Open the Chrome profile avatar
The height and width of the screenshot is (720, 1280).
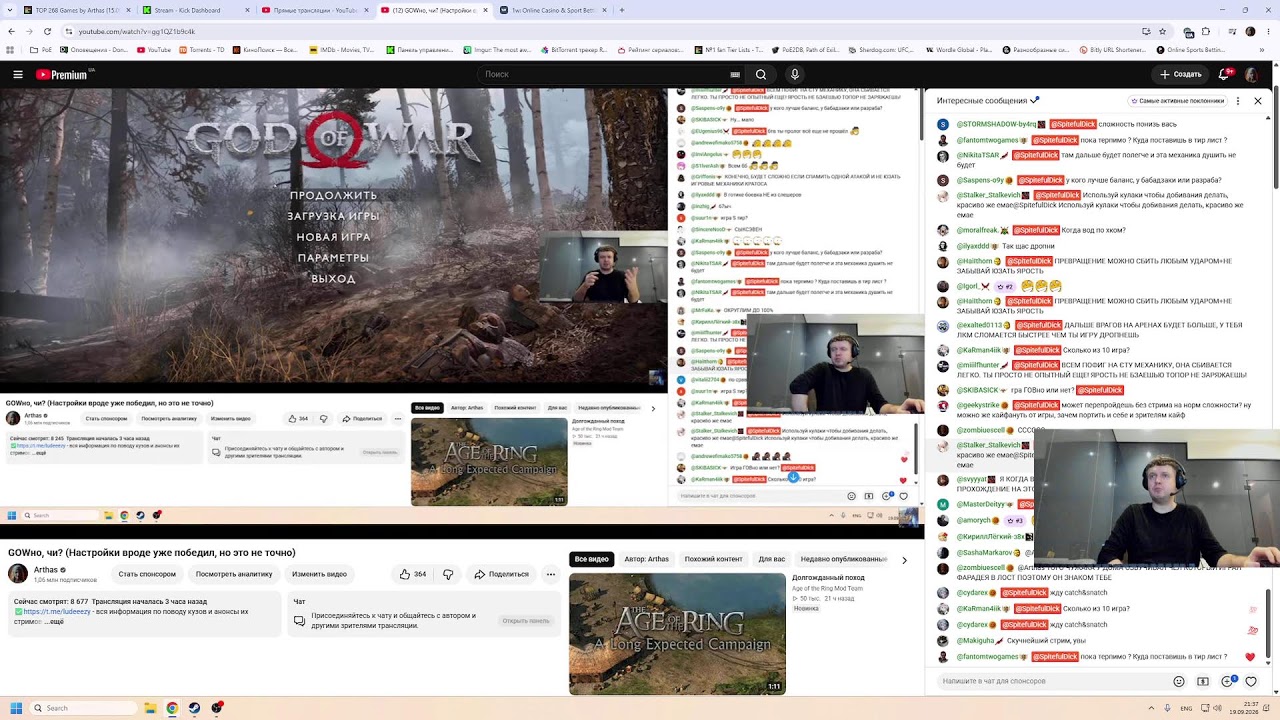[x=1250, y=32]
